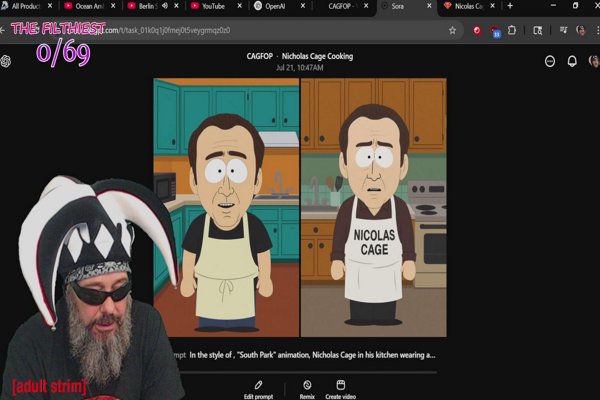Close the active Sora tab

[x=429, y=6]
